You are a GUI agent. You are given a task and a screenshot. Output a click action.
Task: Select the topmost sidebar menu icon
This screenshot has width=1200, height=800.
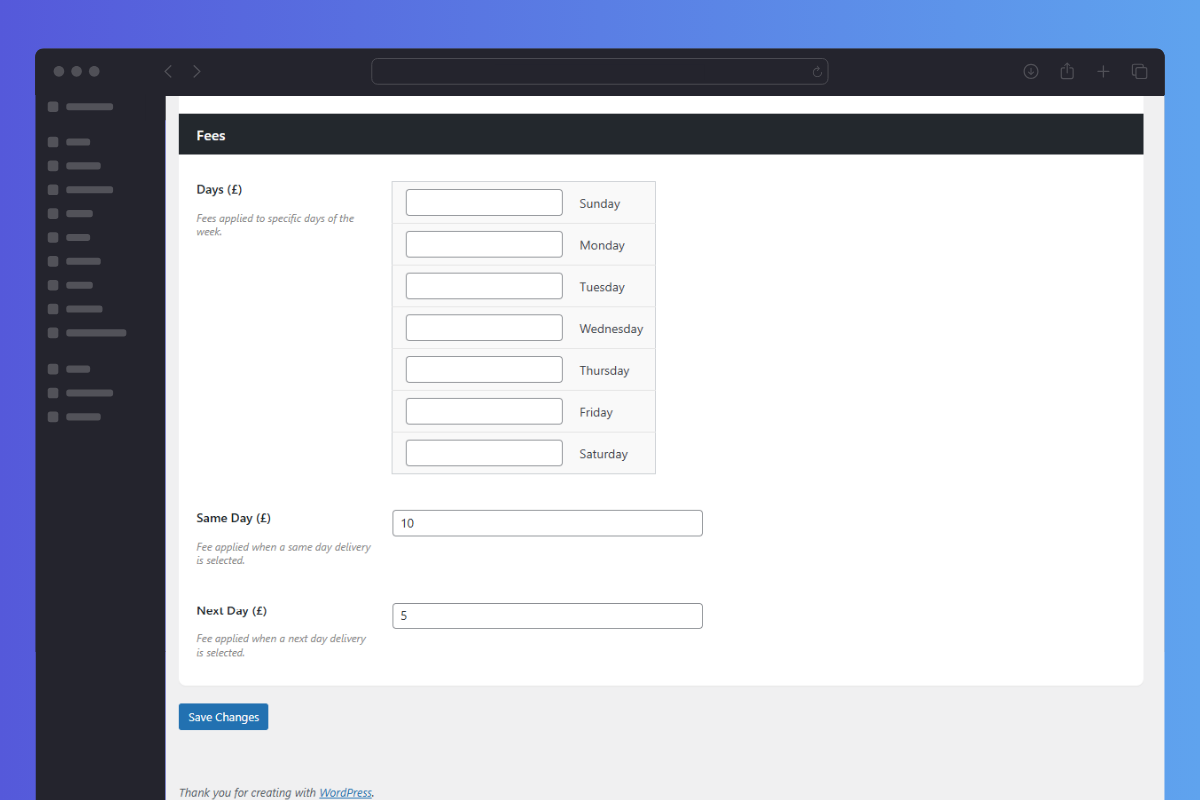point(52,106)
